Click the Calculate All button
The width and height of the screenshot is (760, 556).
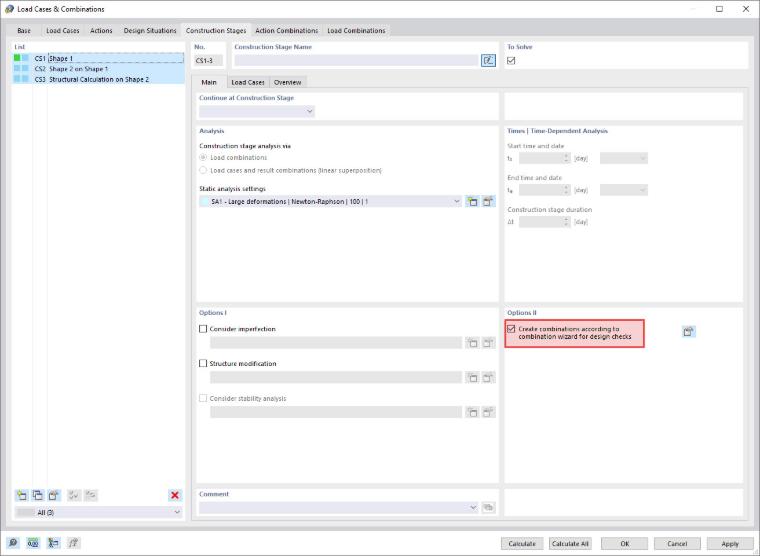(x=570, y=543)
